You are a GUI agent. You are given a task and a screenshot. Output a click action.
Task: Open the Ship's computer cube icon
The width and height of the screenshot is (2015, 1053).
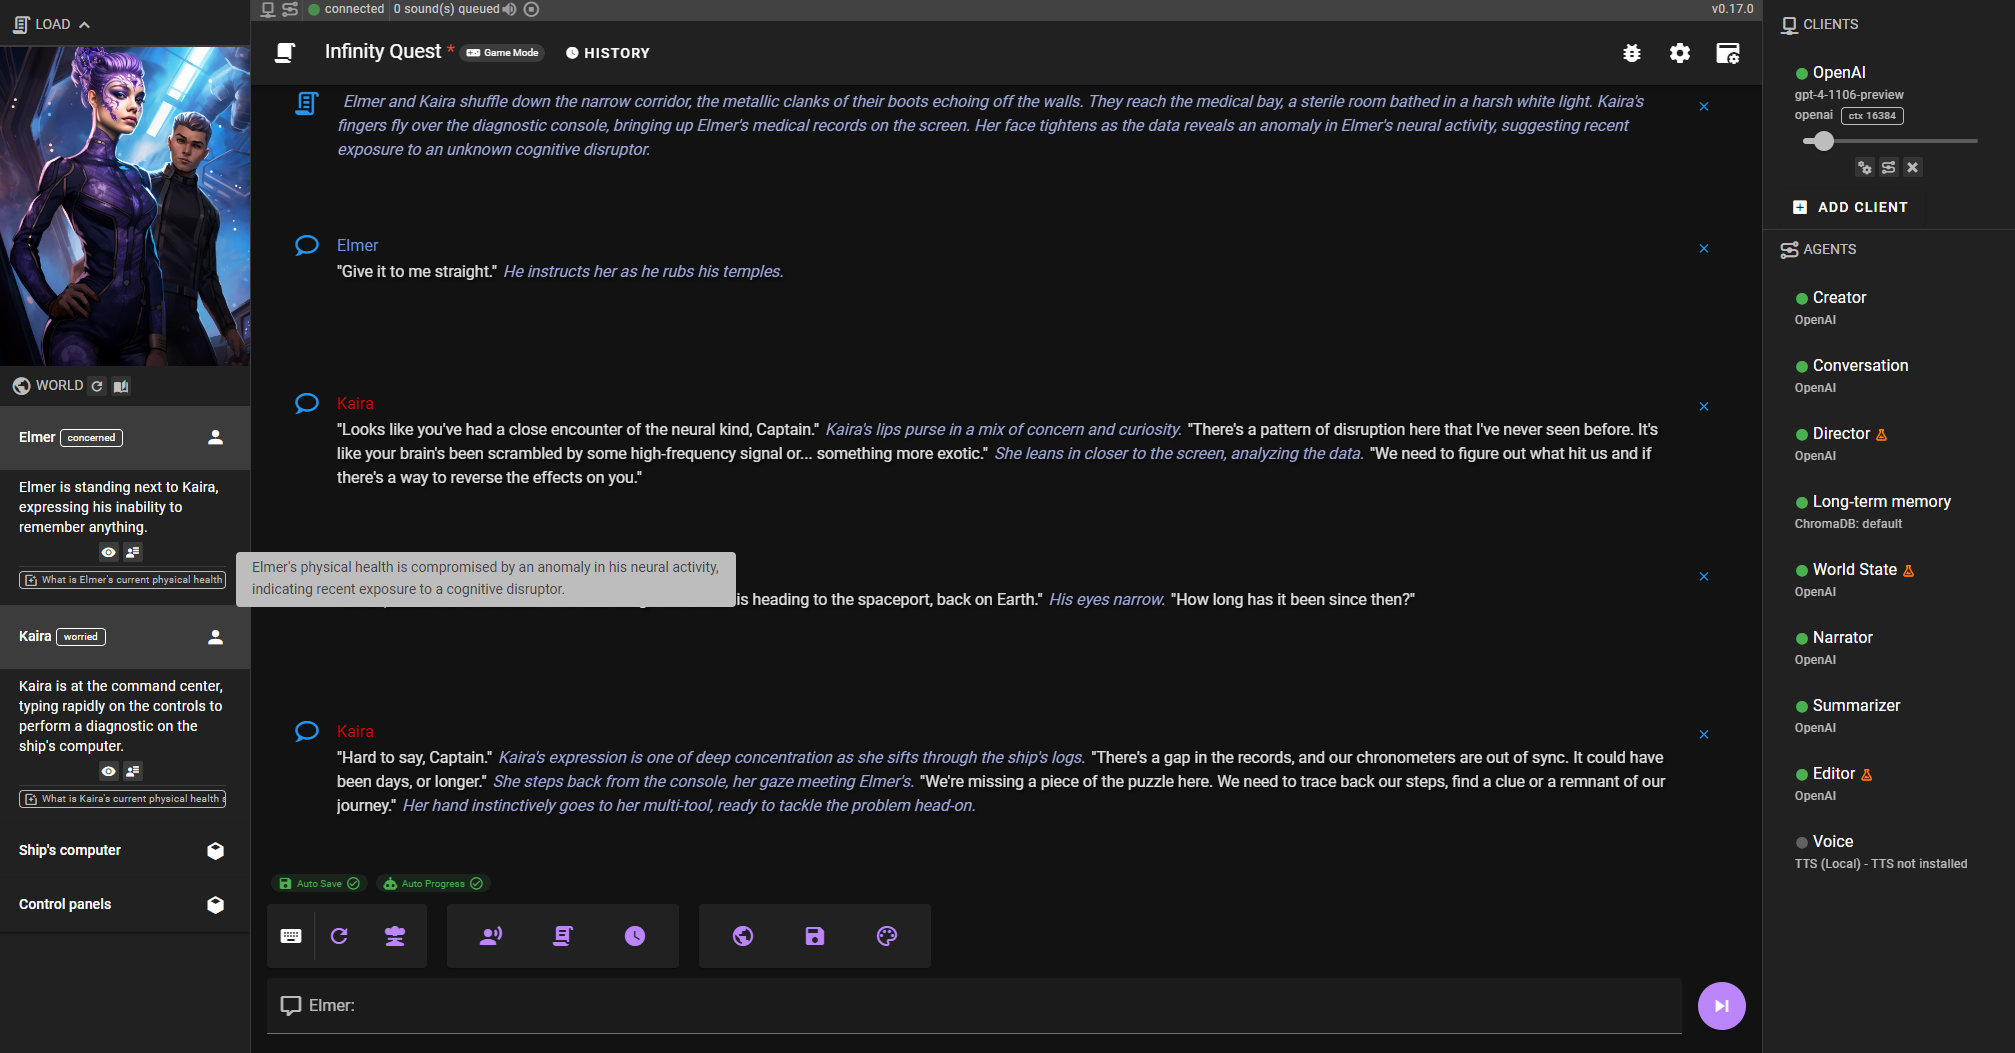click(x=215, y=851)
